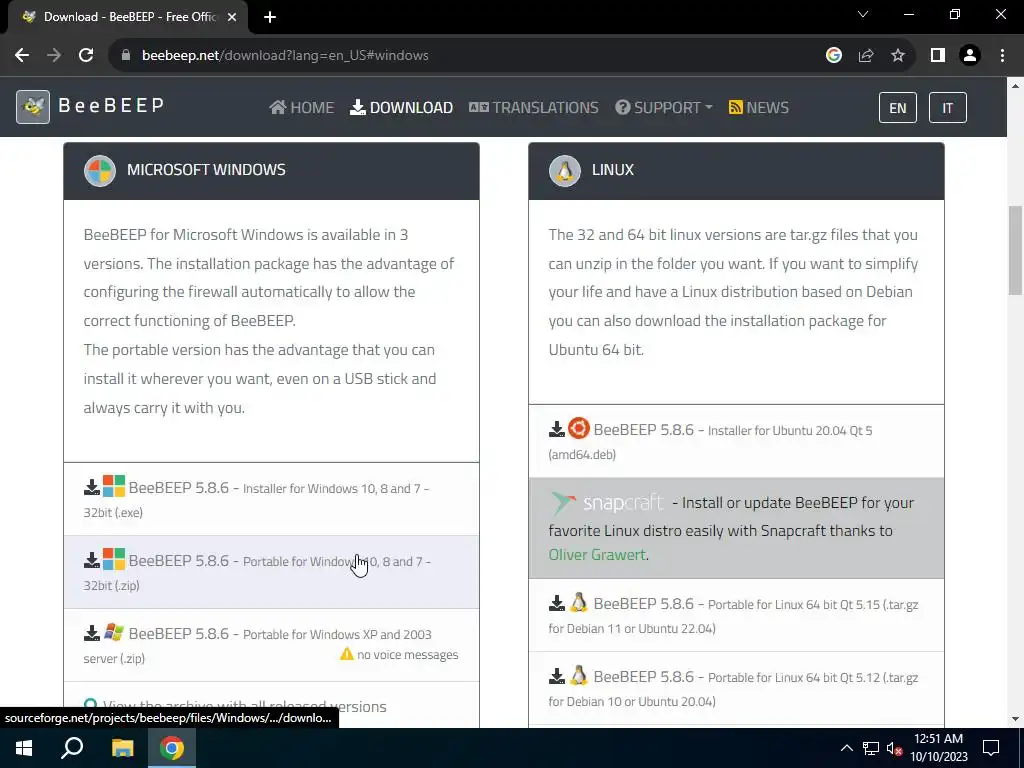Open the tab search chevron
The height and width of the screenshot is (768, 1024).
click(x=863, y=14)
